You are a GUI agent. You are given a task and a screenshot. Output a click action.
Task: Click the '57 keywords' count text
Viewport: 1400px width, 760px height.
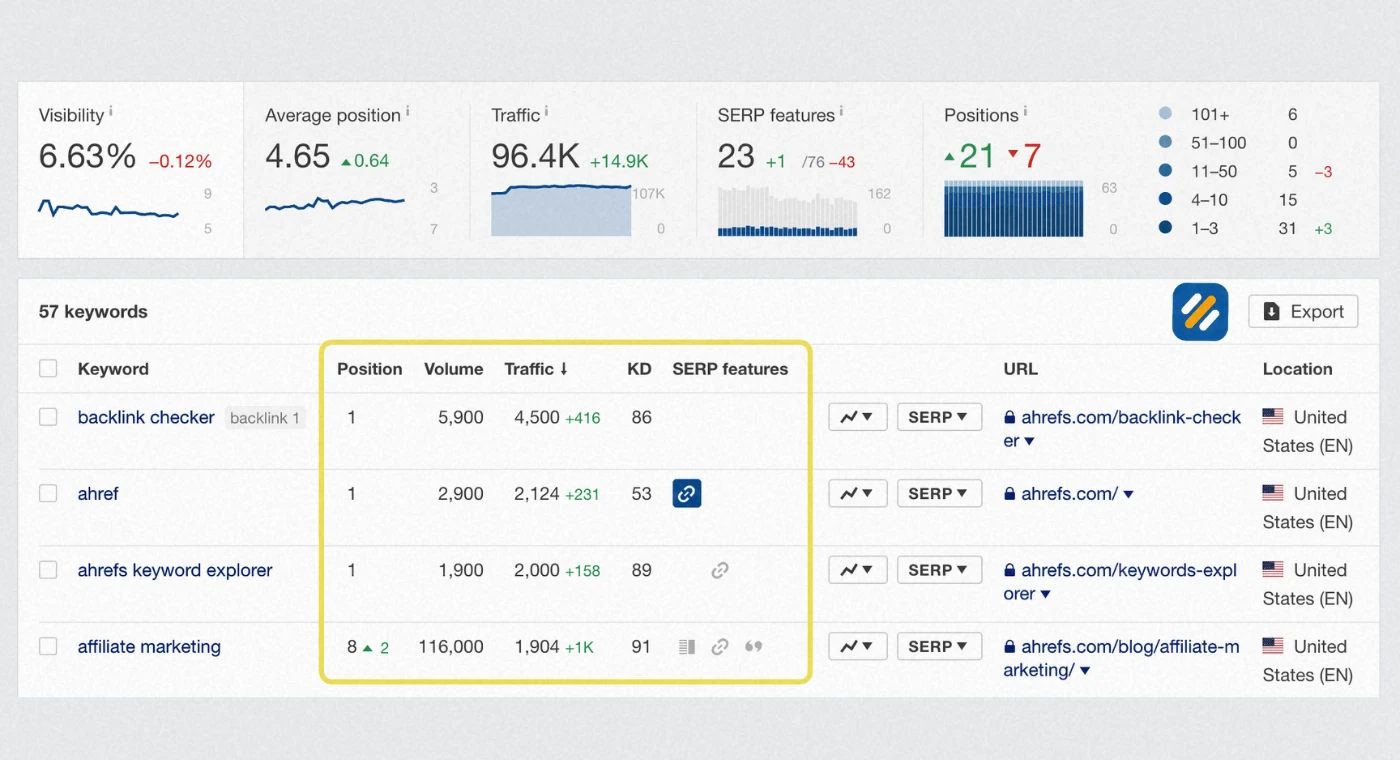93,312
